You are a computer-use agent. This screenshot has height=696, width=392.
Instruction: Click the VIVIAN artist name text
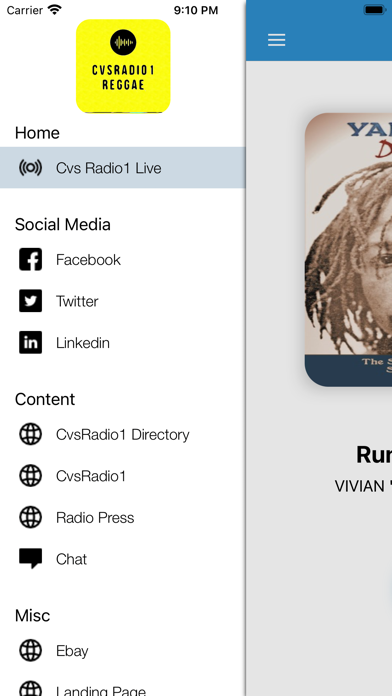coord(363,486)
